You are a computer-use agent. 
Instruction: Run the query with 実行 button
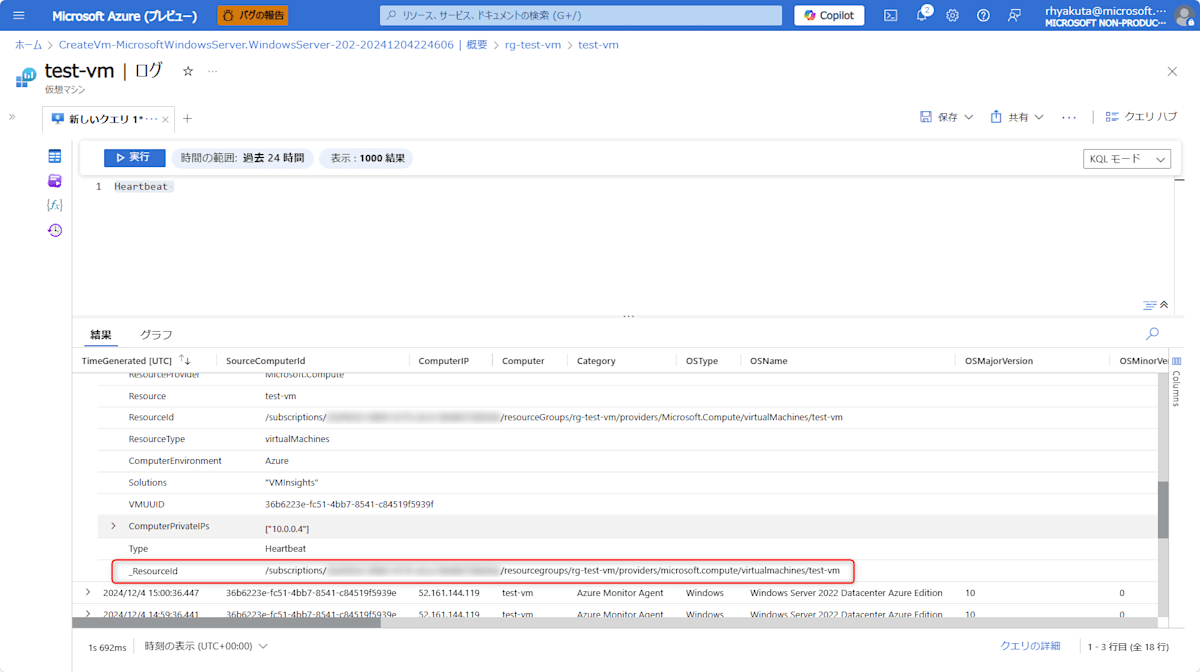tap(135, 158)
